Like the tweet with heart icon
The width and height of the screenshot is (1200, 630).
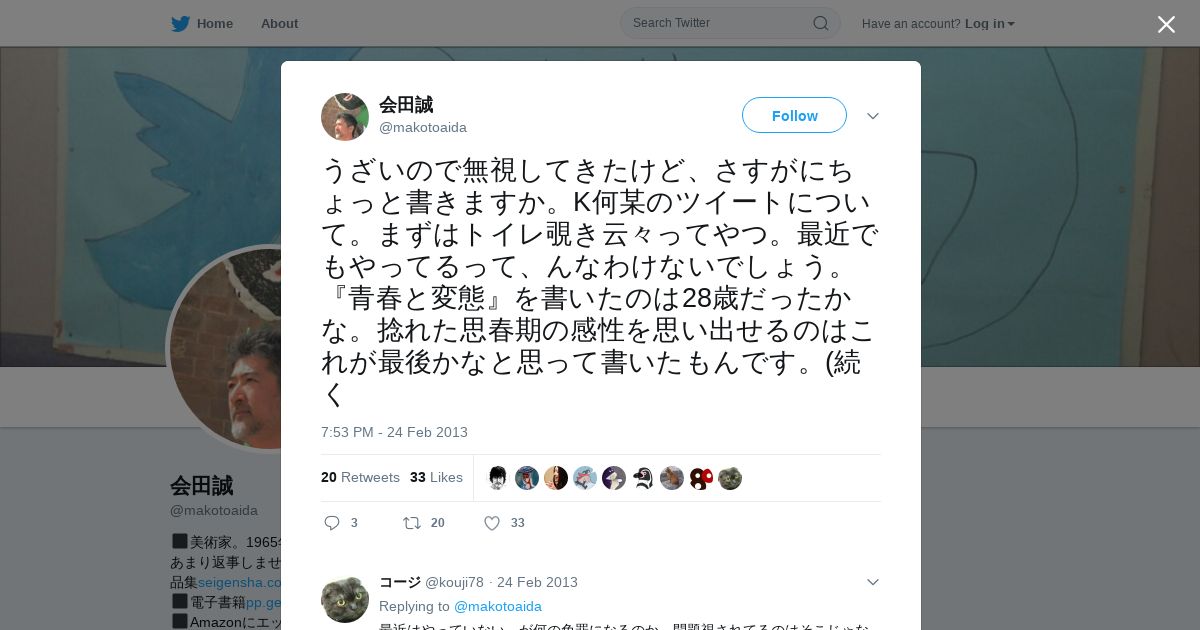tap(492, 522)
